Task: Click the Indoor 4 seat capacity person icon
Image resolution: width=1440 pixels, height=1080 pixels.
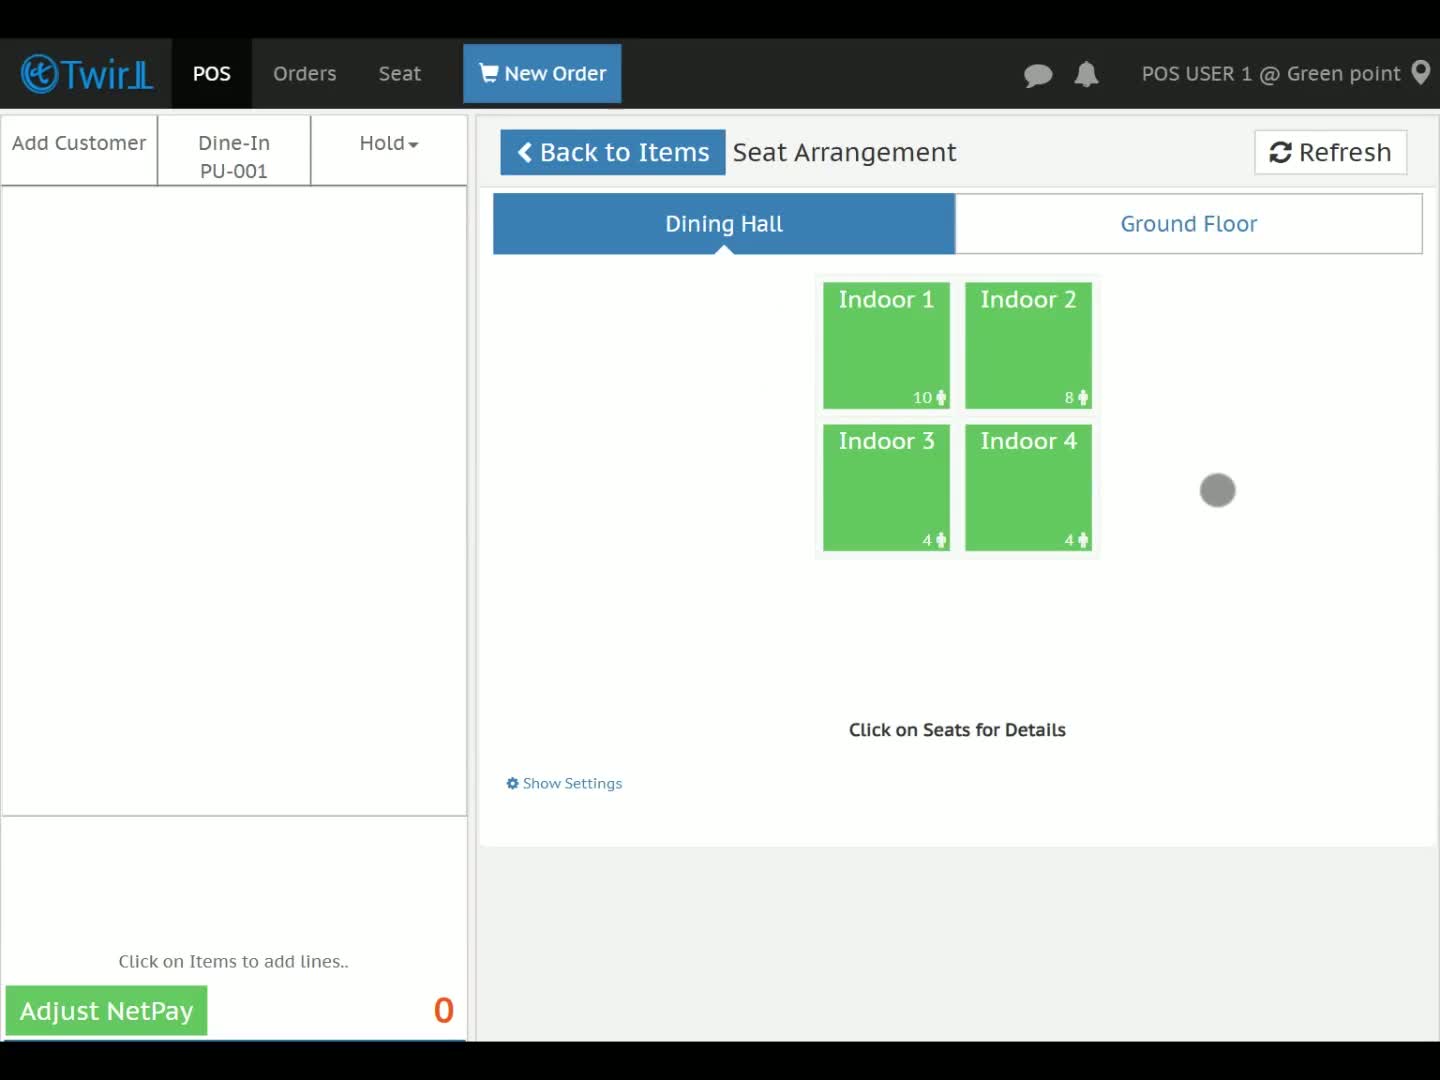Action: [1083, 540]
